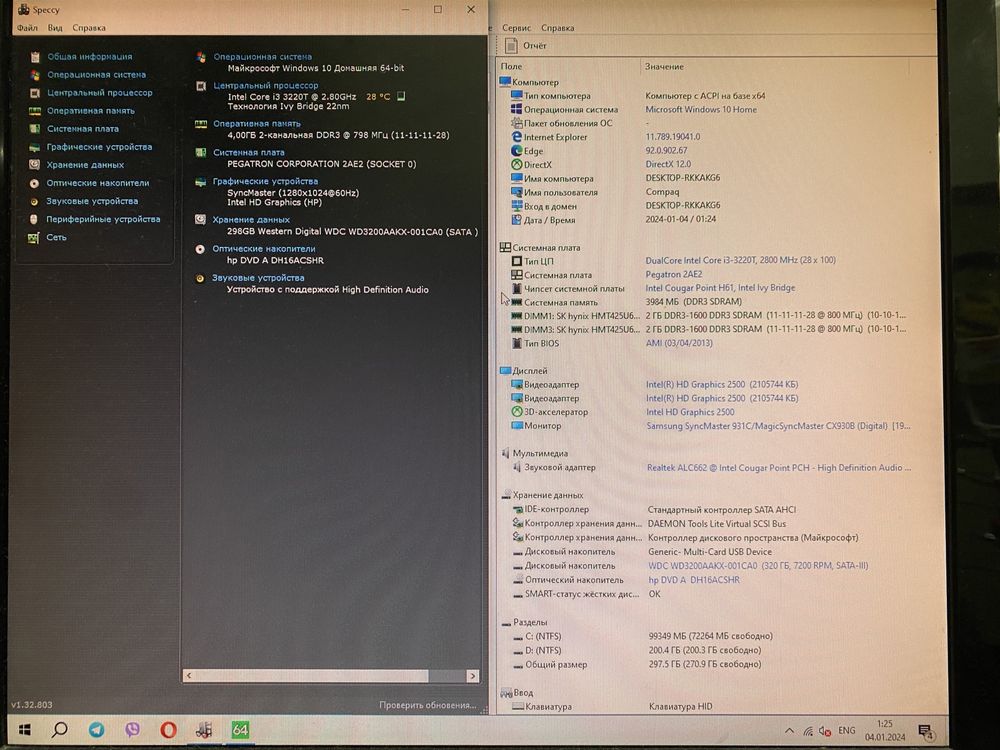Screen dimensions: 1000x750
Task: Click the Speccy horizontal scrollbar thumb
Action: point(311,675)
